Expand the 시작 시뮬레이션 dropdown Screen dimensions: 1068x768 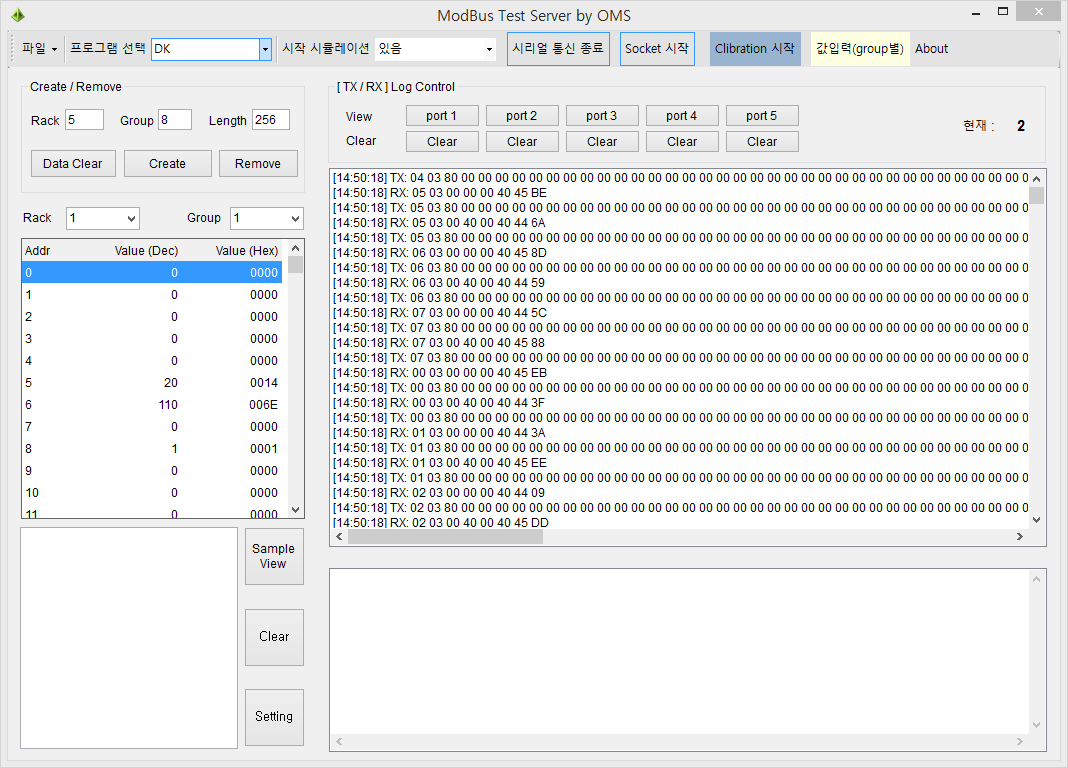coord(489,49)
